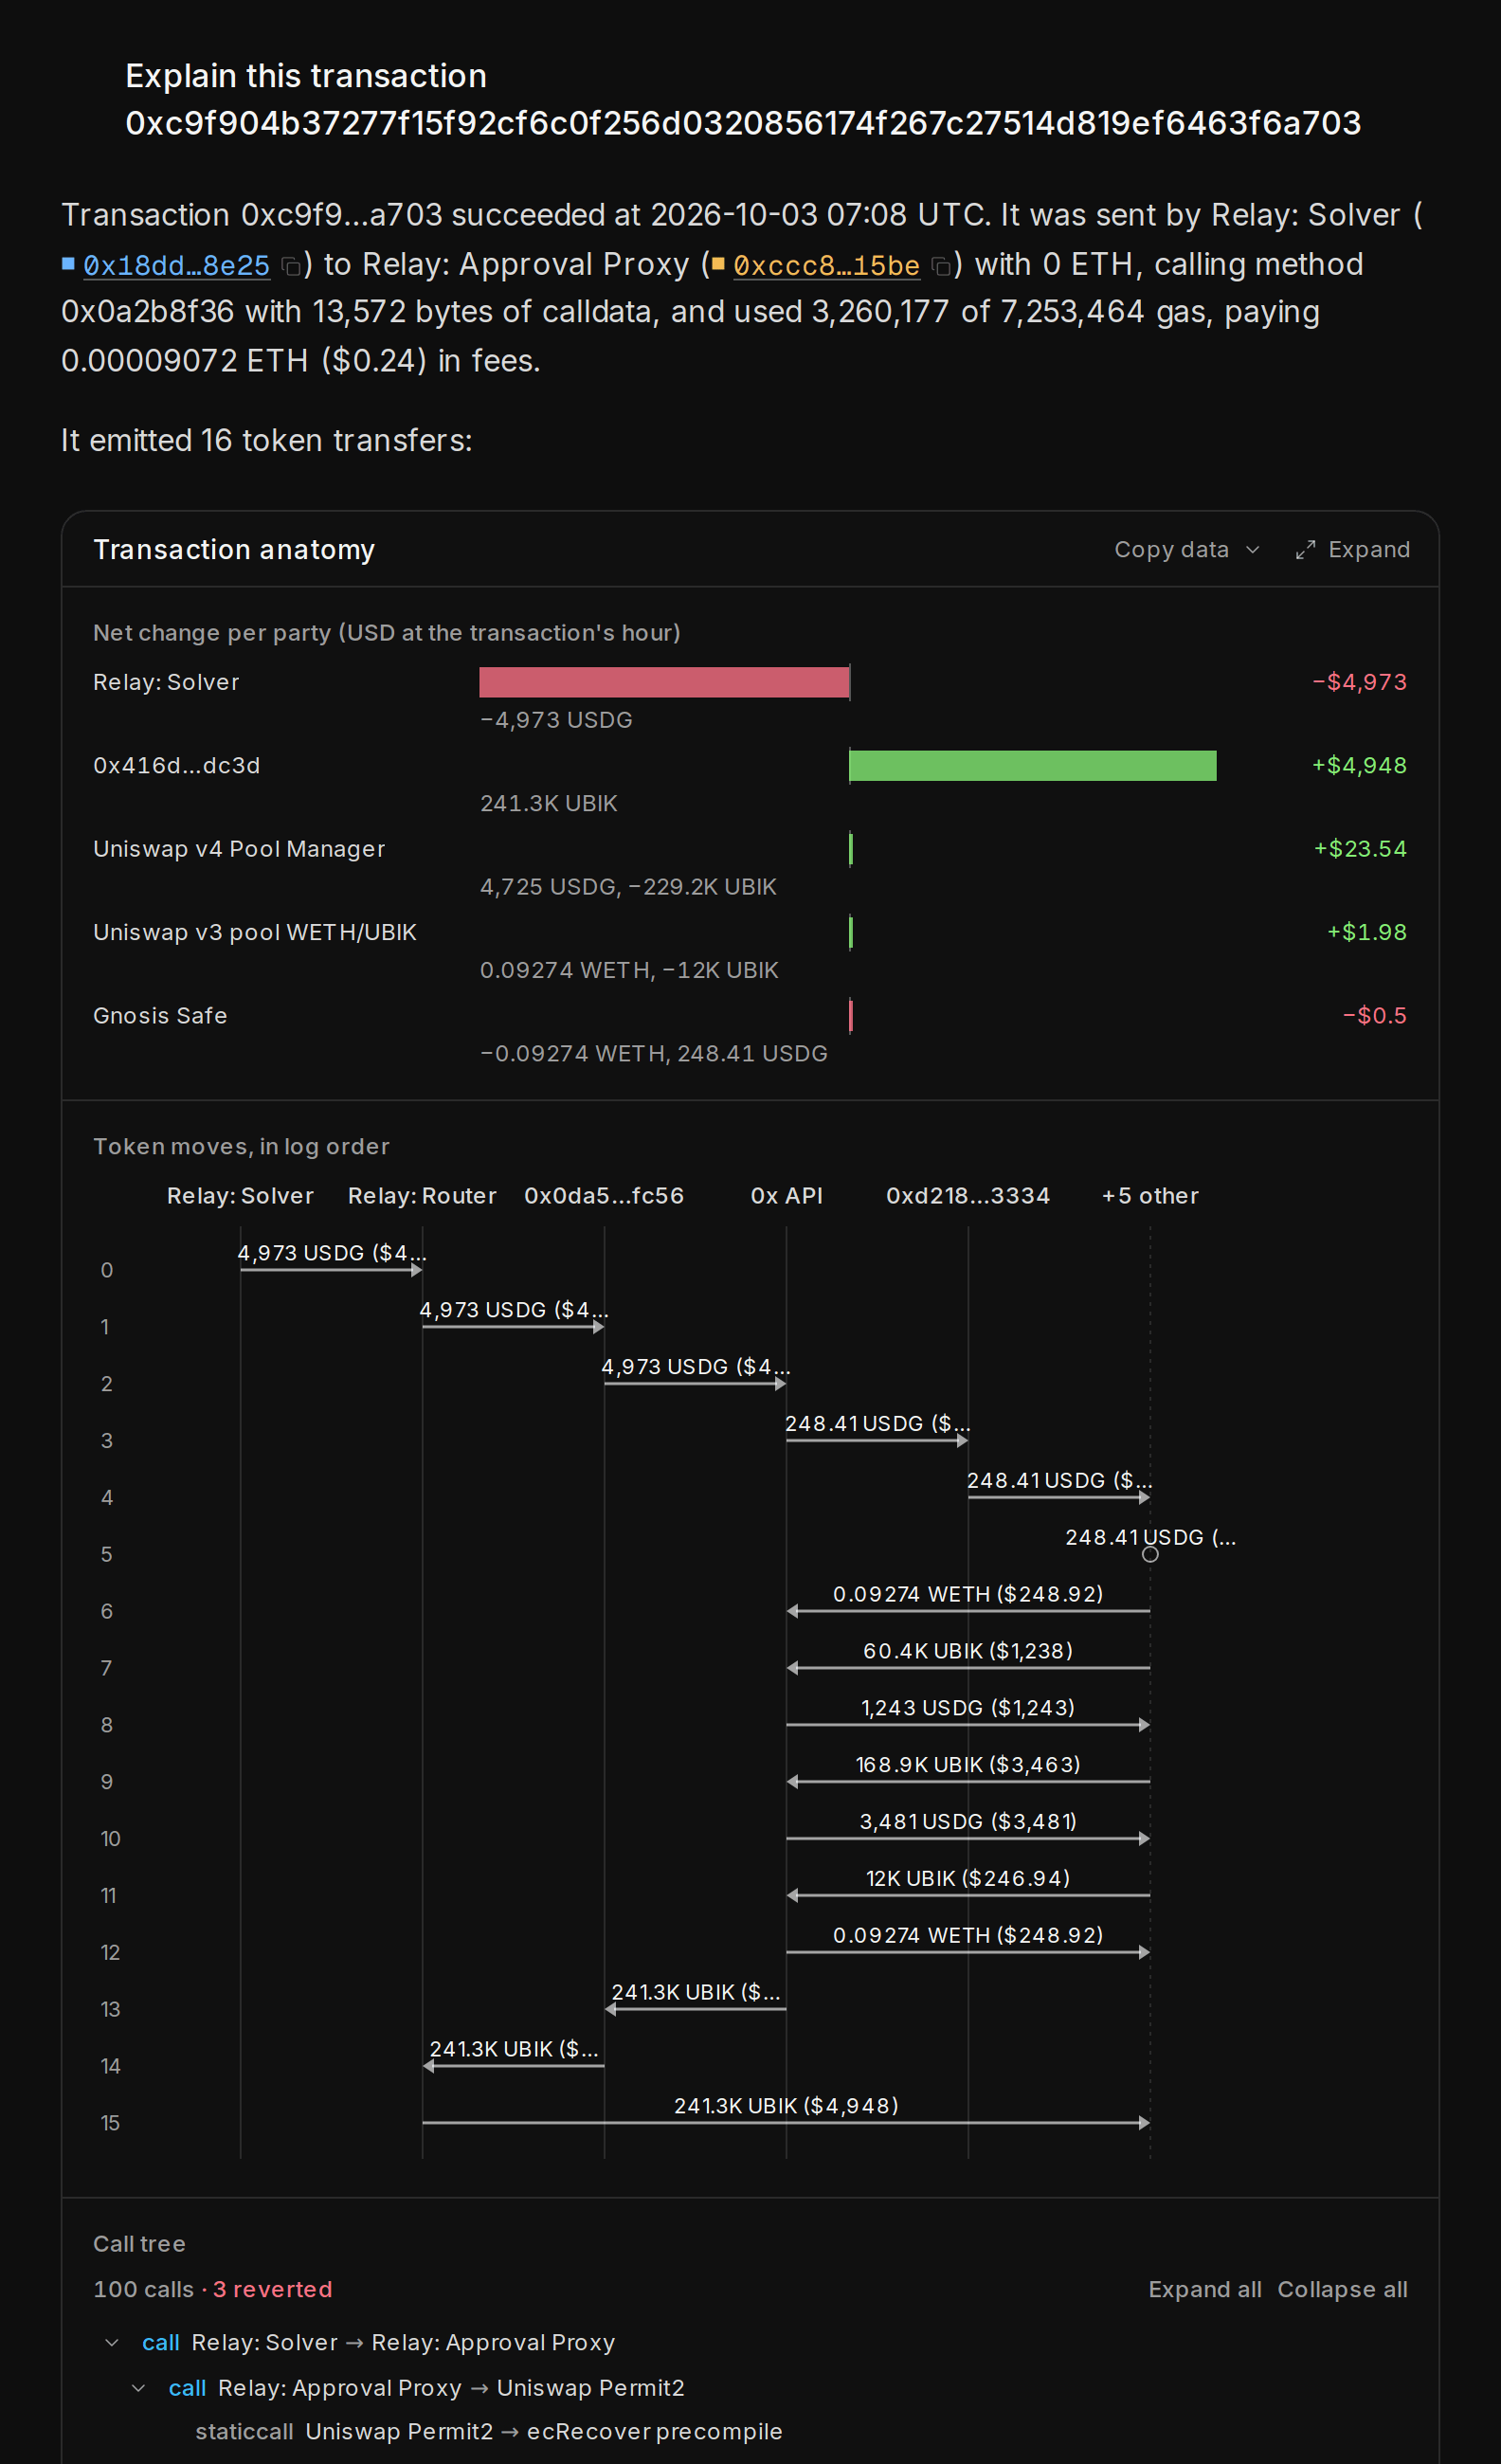Image resolution: width=1501 pixels, height=2464 pixels.
Task: Copy the 0x18dd…8e25 sender address
Action: 291,266
